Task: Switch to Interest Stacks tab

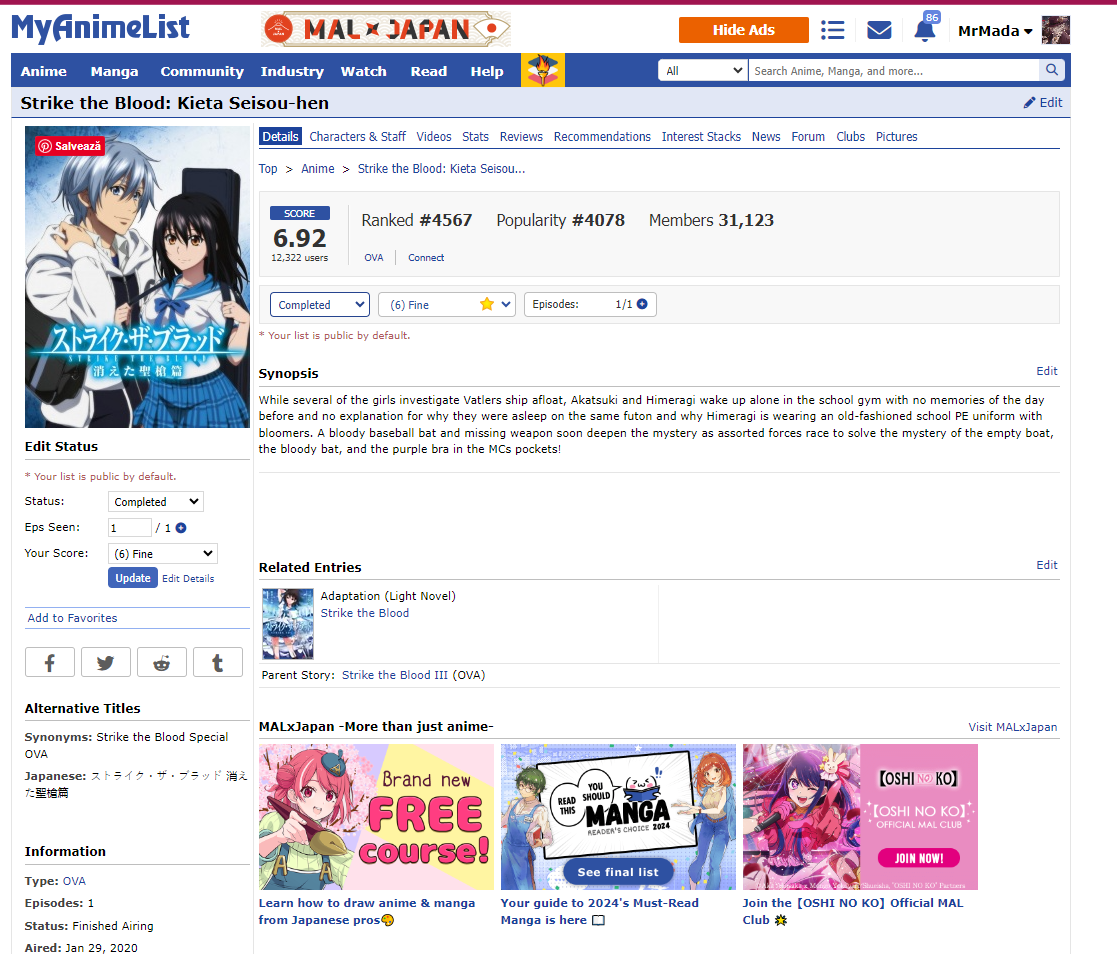Action: 701,136
